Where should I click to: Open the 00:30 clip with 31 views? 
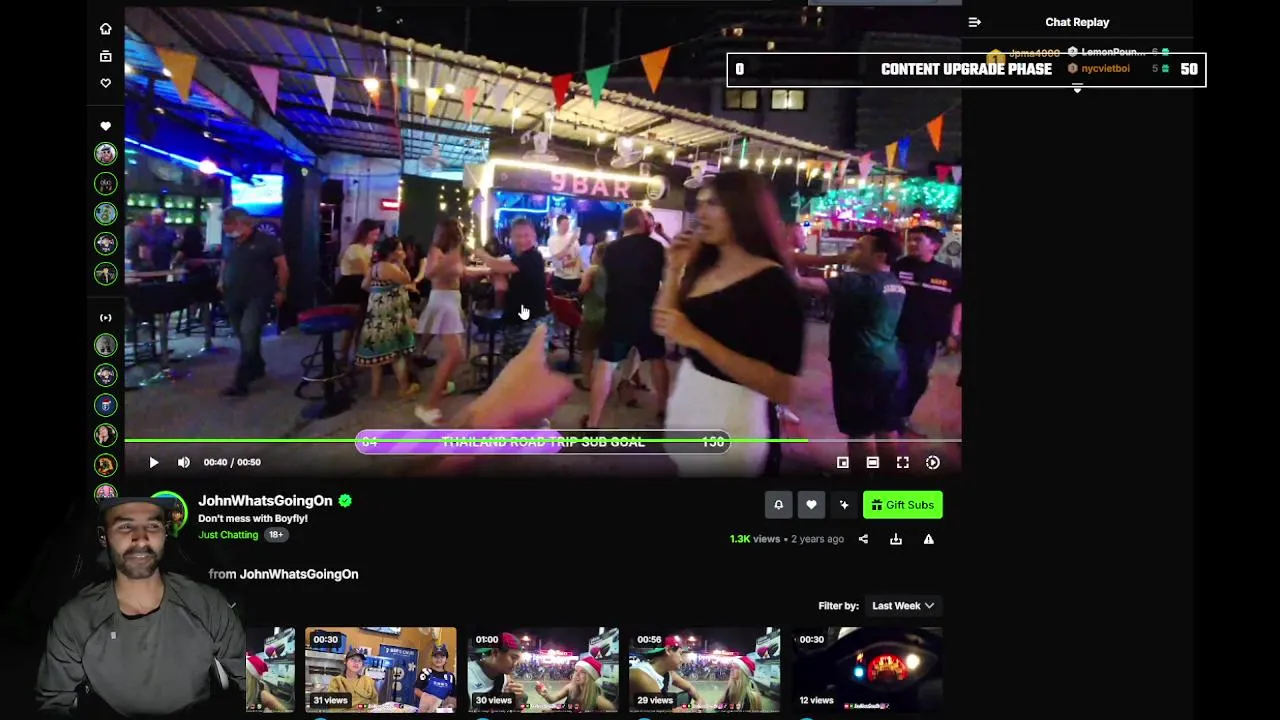[x=380, y=670]
